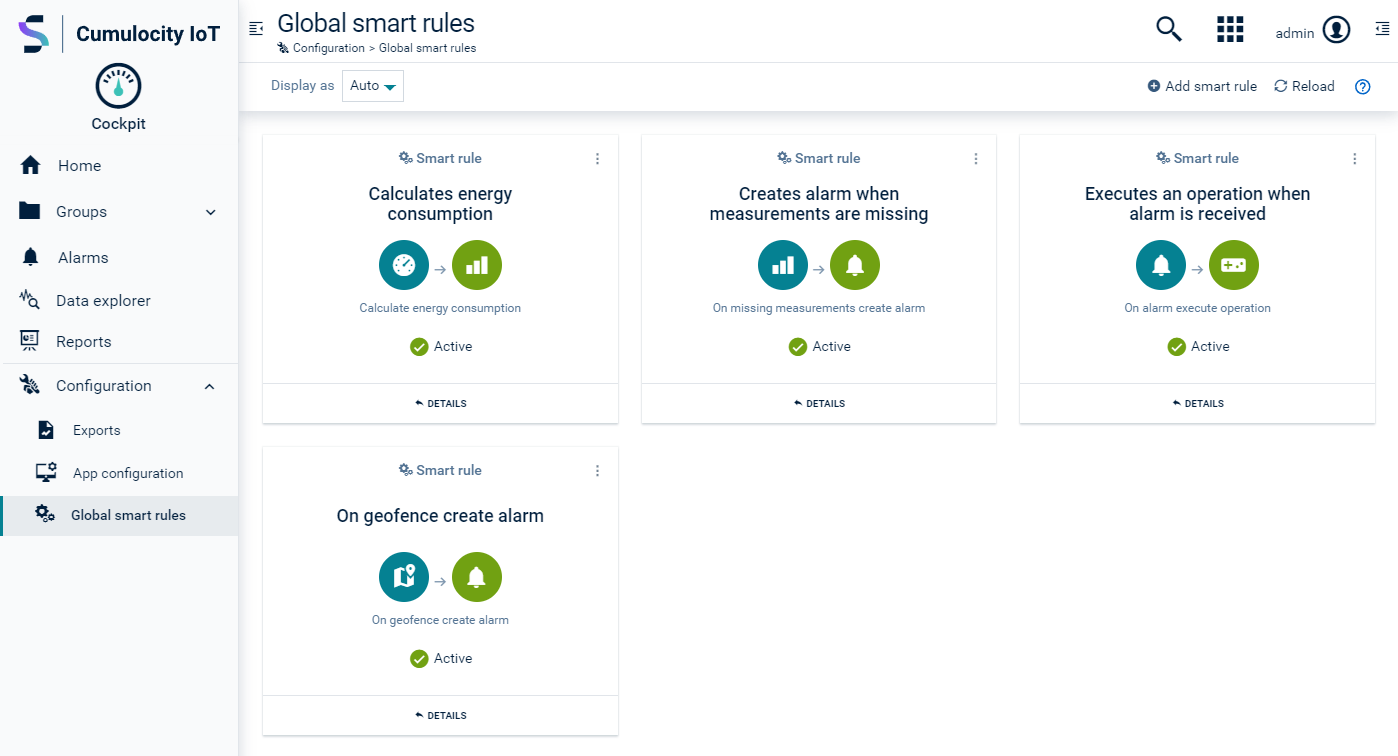1398x756 pixels.
Task: Open options menu on missing measurements card
Action: coord(976,159)
